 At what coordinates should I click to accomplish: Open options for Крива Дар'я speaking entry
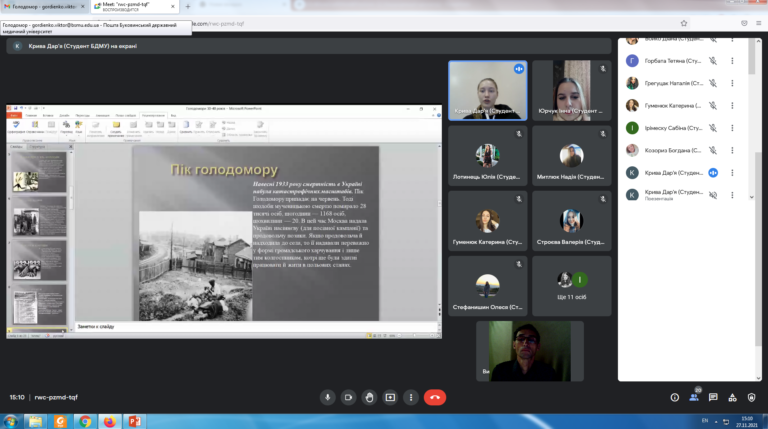[732, 172]
